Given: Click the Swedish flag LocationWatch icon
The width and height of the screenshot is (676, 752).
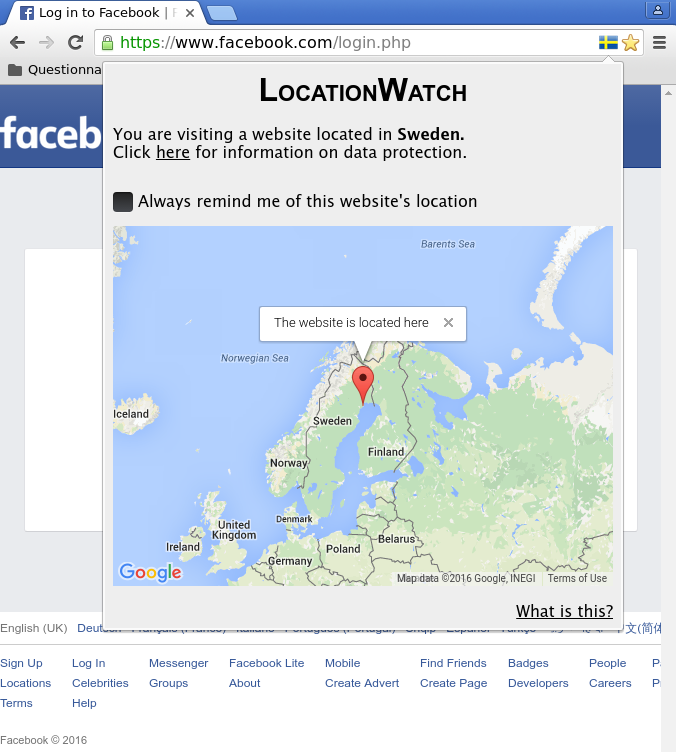Looking at the screenshot, I should pos(608,43).
